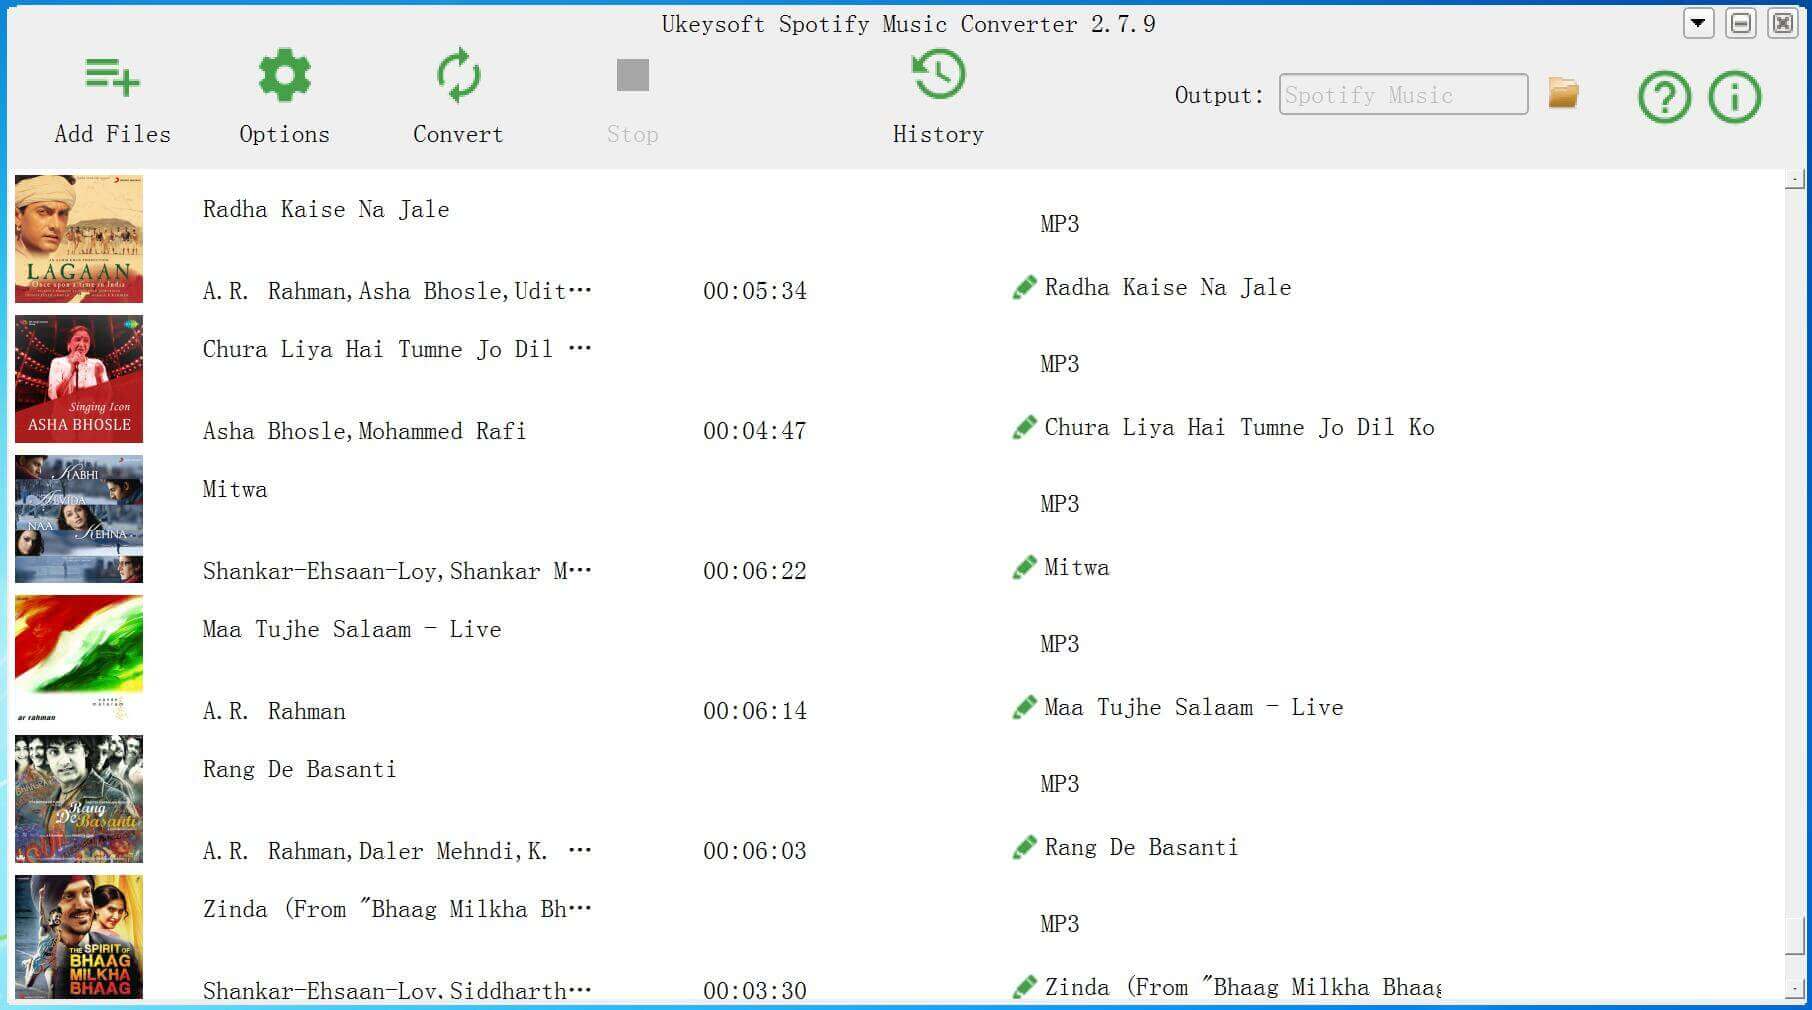
Task: Click the vertical scrollbar thumb
Action: pos(1795,936)
